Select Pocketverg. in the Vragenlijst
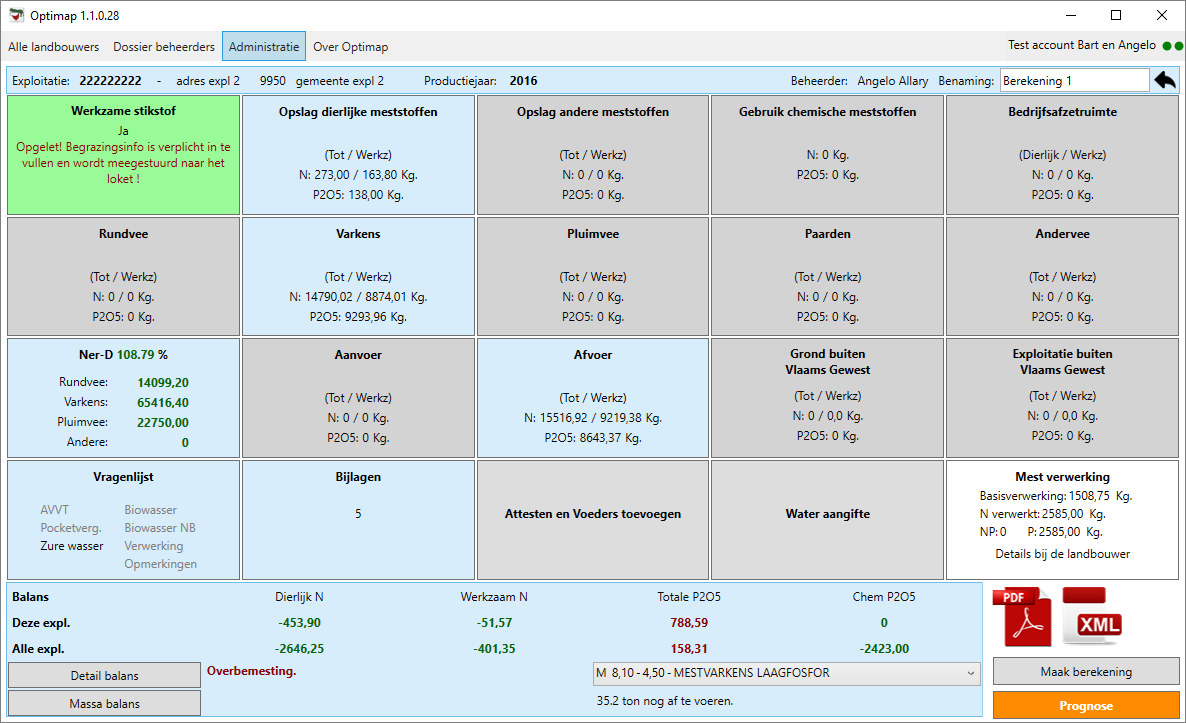Screen dimensions: 1186x723 coord(70,528)
